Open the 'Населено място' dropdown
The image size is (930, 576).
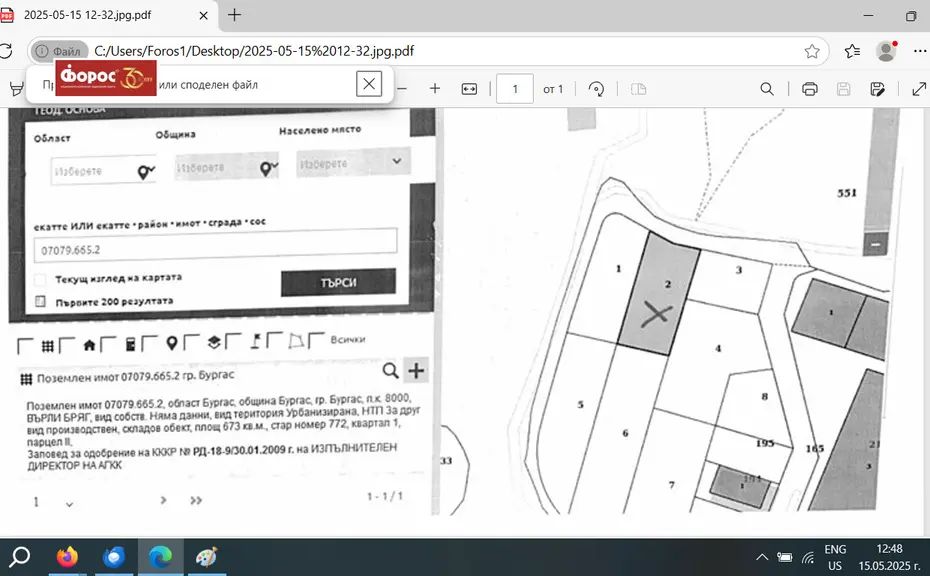[x=352, y=162]
